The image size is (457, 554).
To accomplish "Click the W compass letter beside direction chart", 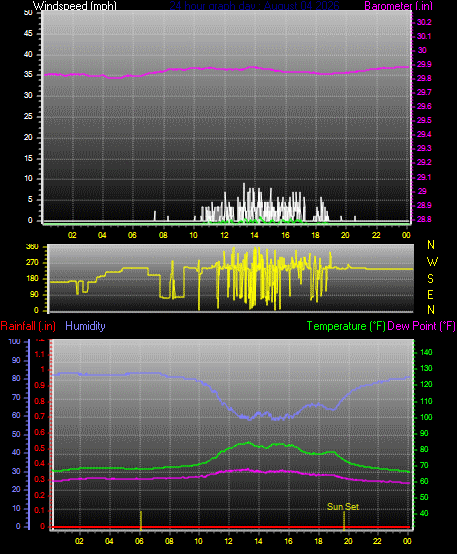I will tap(432, 262).
